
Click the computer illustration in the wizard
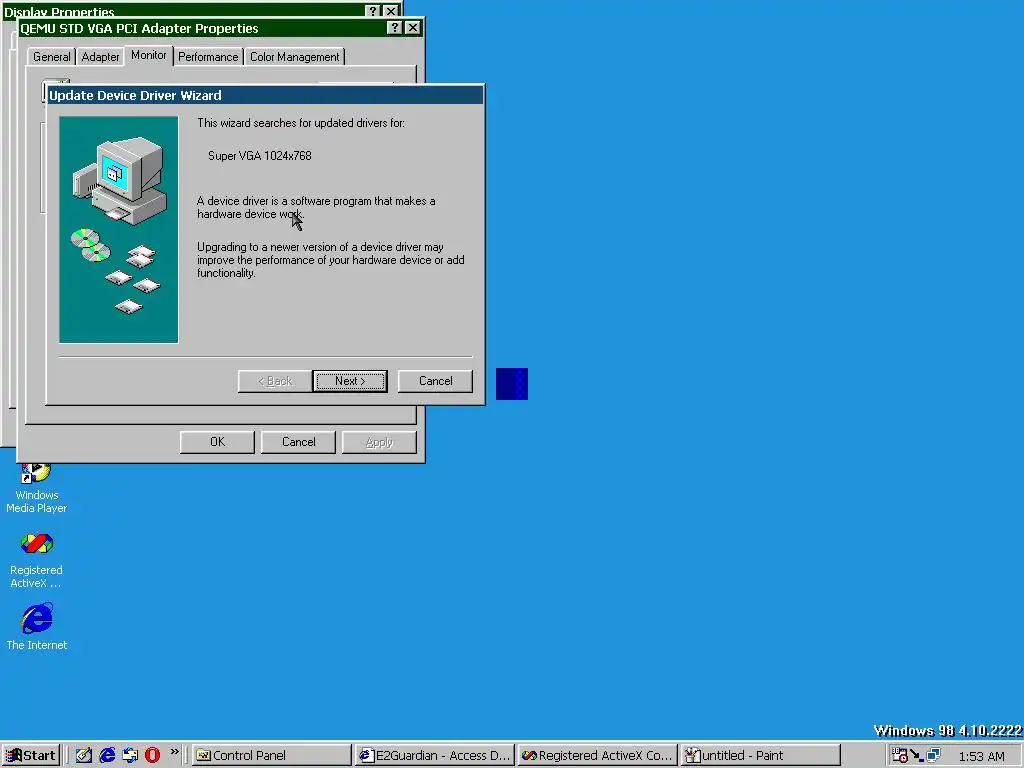pyautogui.click(x=118, y=229)
